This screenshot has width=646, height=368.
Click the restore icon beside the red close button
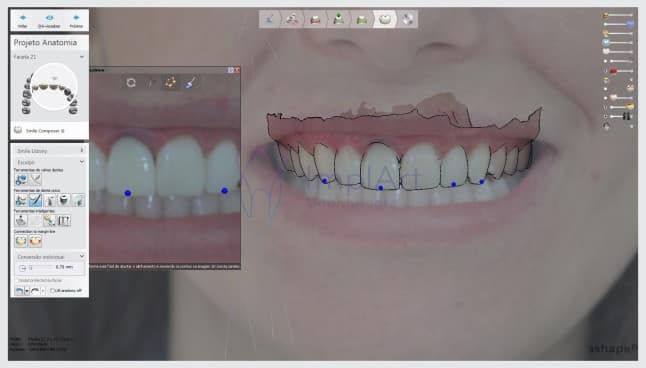(x=231, y=70)
